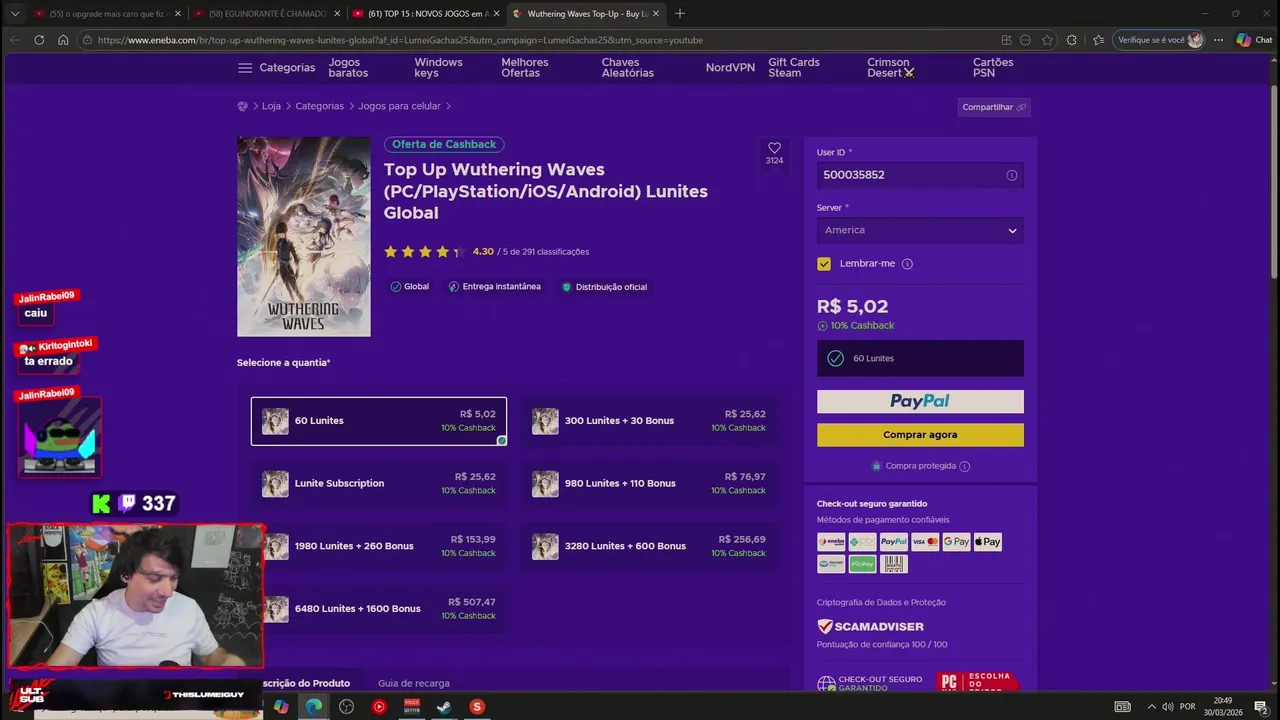This screenshot has height=720, width=1280.
Task: Click the PayPal payment method badge
Action: (894, 542)
